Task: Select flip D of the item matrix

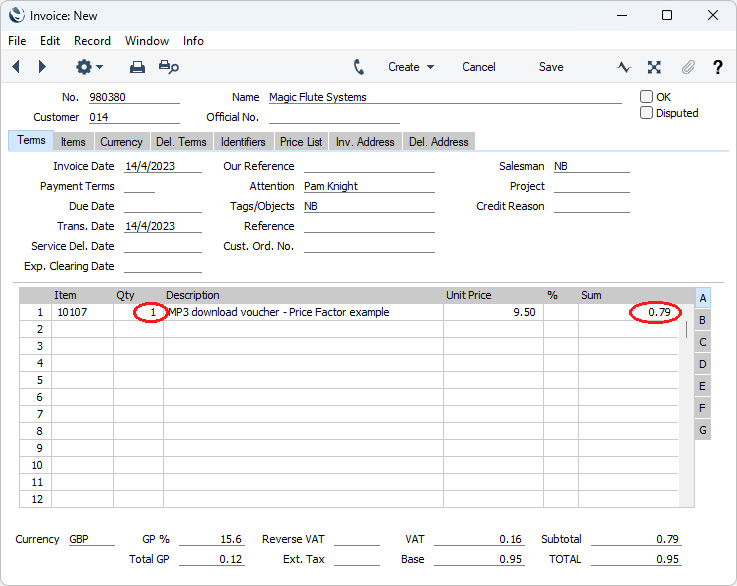Action: click(x=702, y=364)
